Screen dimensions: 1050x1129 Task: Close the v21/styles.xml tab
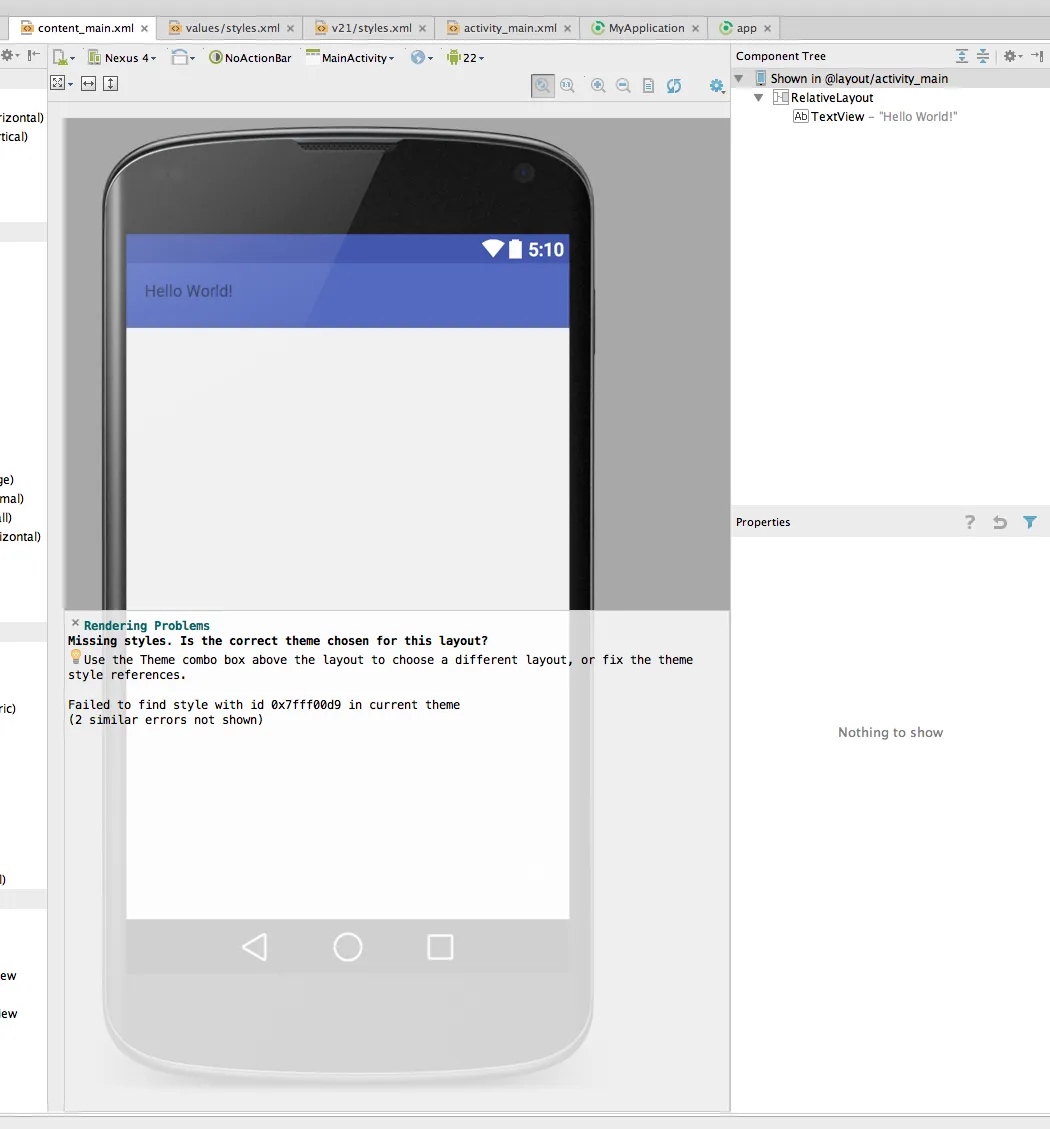pyautogui.click(x=423, y=28)
